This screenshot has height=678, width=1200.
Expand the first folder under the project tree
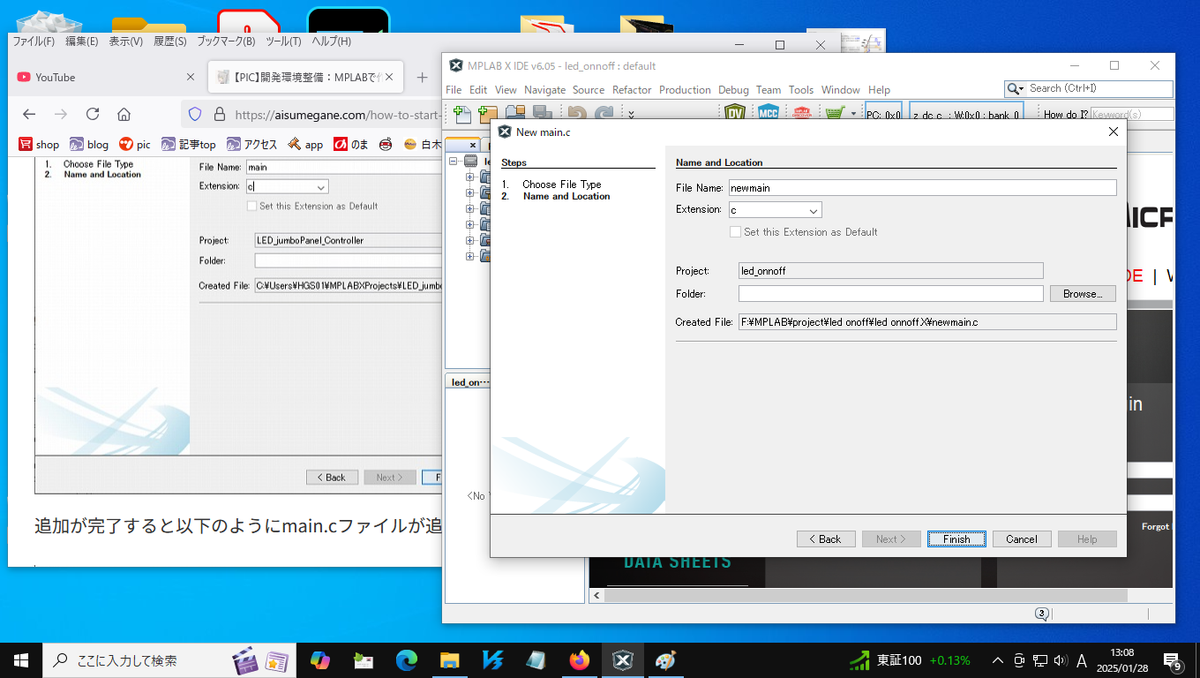click(470, 177)
